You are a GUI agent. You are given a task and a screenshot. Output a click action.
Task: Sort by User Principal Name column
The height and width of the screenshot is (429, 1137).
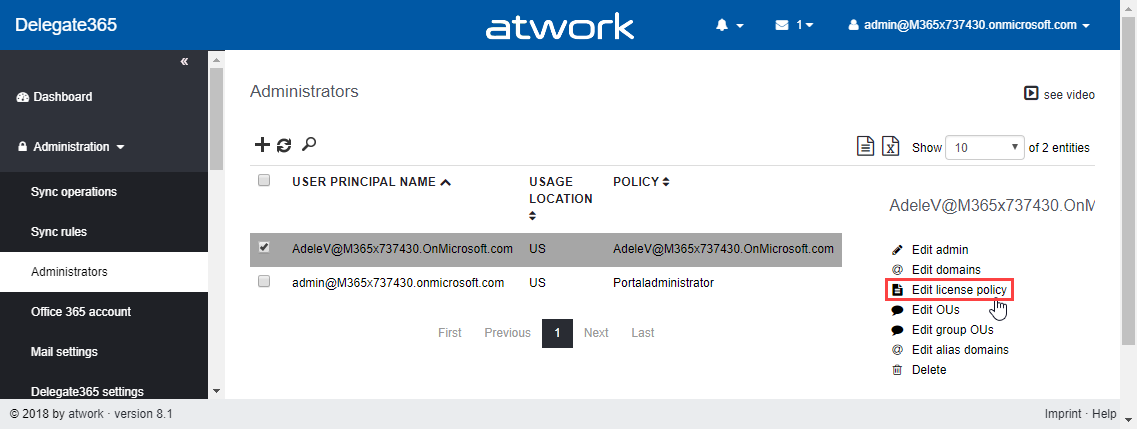[371, 182]
